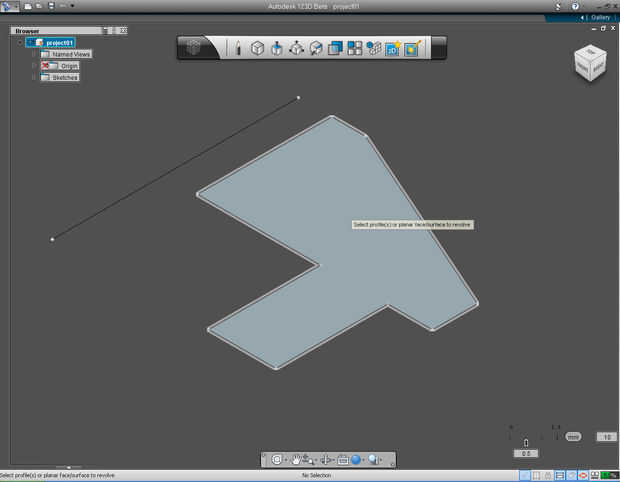Click the save disk icon in title bar
The height and width of the screenshot is (482, 620).
(x=51, y=6)
